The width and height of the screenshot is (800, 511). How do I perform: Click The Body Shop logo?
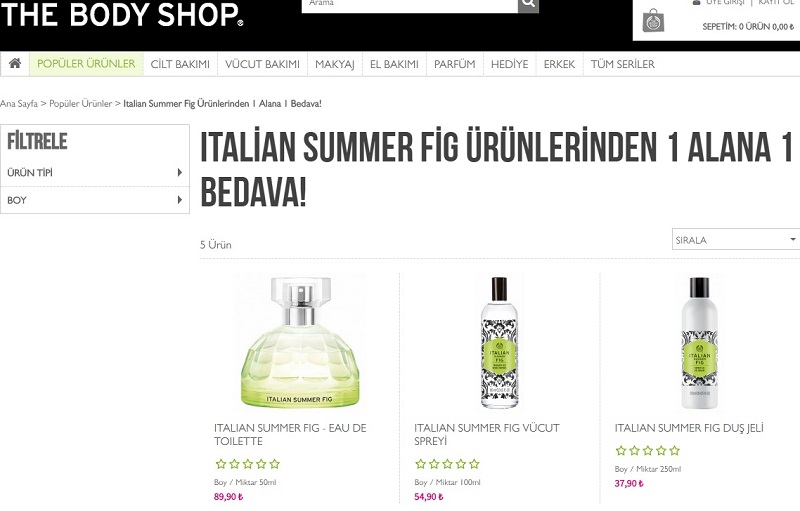coord(122,14)
